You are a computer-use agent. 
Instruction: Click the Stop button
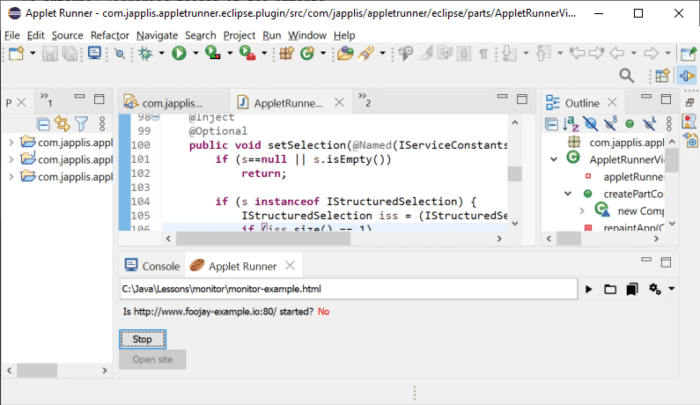[143, 339]
